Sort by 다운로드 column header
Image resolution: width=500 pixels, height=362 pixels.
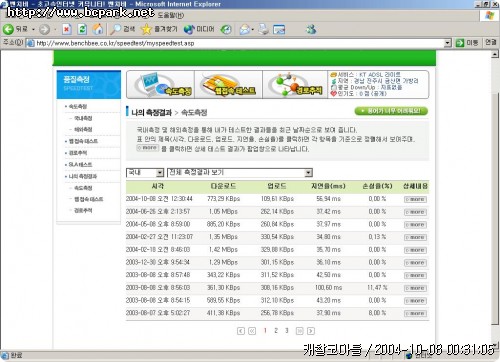[x=223, y=186]
